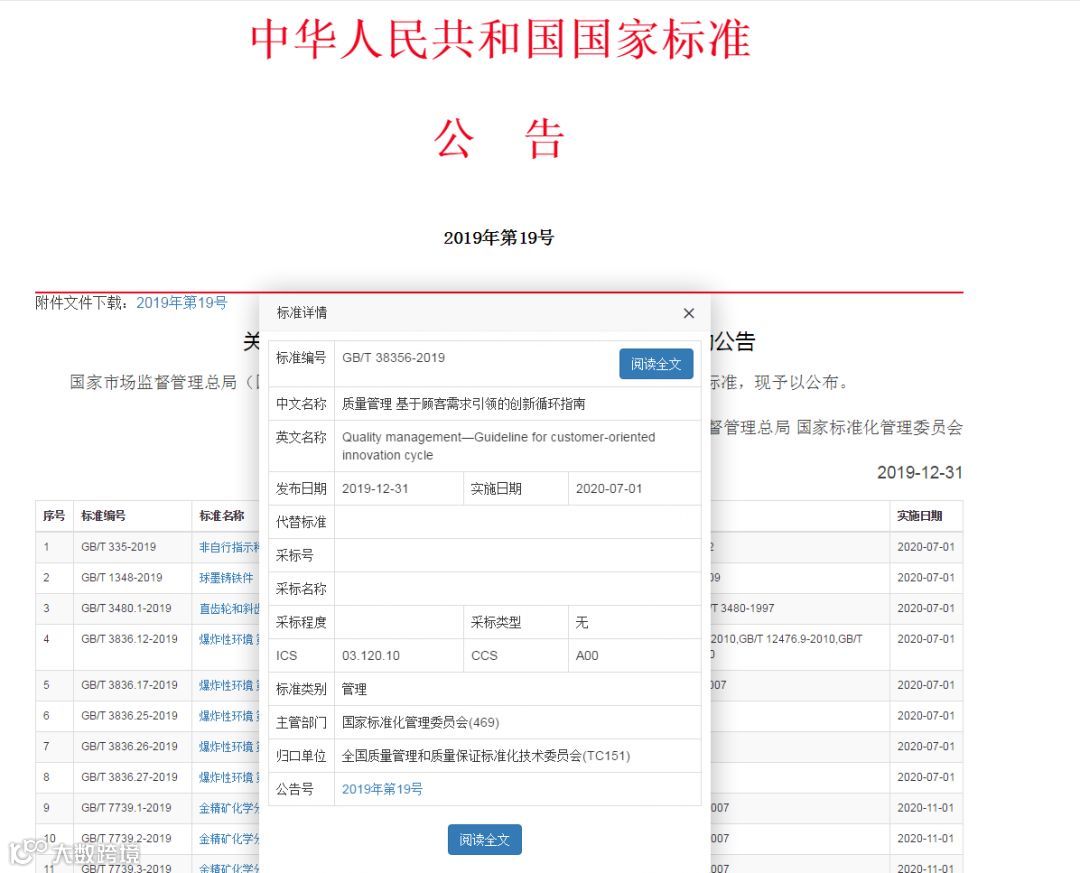This screenshot has width=1080, height=873.
Task: Open the 直齿轮和斜齿 standard link
Action: (x=229, y=608)
